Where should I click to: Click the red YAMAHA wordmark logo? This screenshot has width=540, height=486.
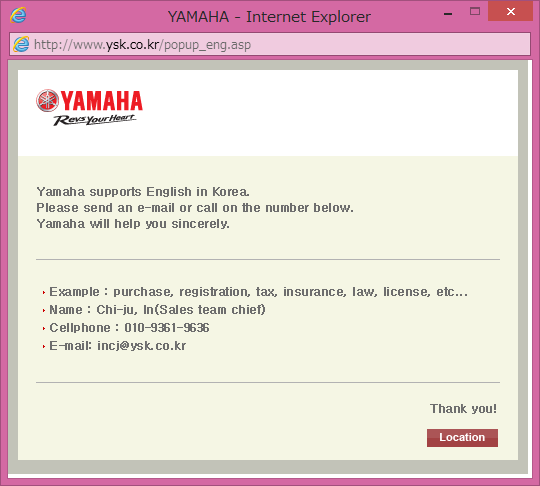[x=101, y=101]
